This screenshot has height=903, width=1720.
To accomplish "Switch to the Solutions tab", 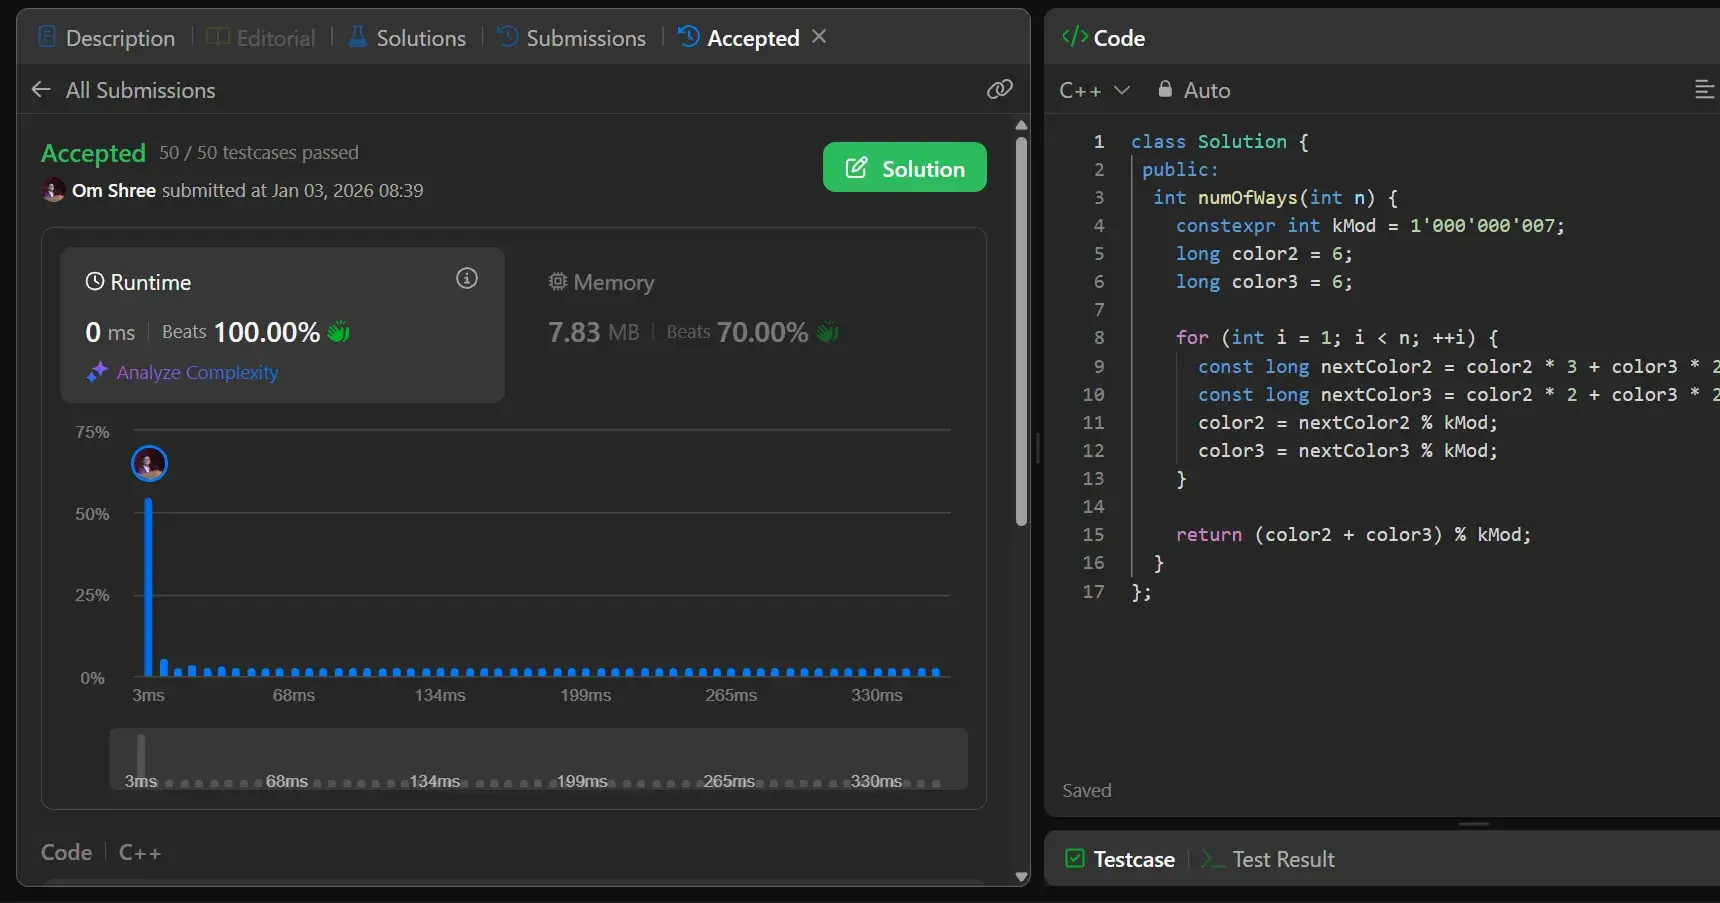I will pos(406,38).
